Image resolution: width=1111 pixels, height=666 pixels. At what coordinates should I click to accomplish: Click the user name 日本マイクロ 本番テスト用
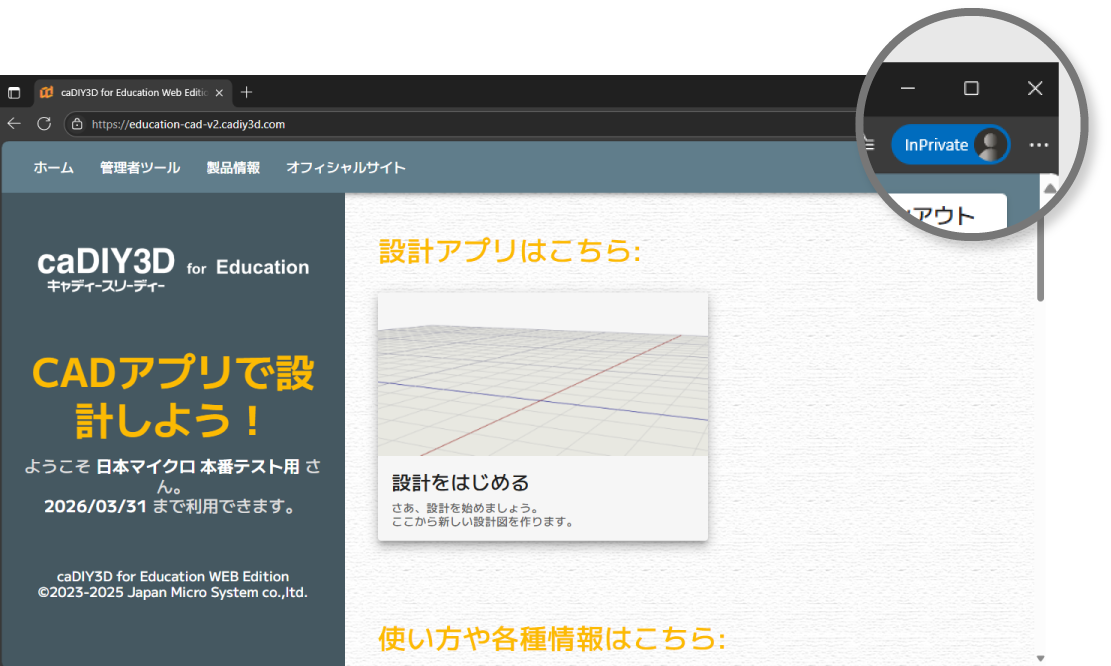pos(198,467)
